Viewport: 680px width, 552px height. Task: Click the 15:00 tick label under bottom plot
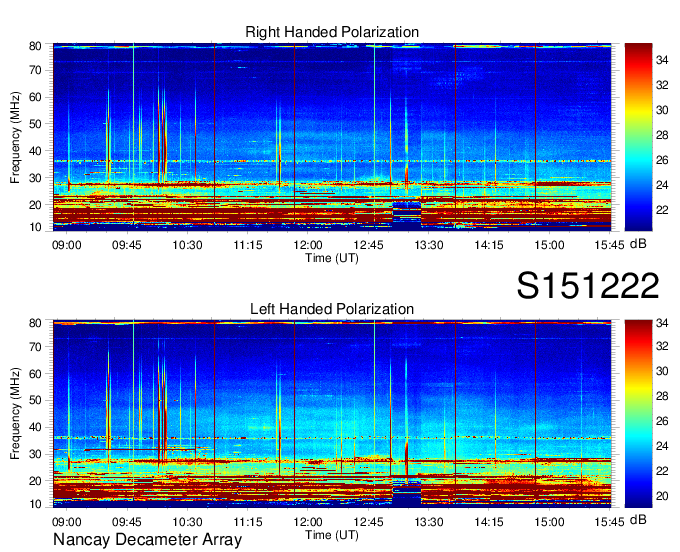[x=549, y=522]
